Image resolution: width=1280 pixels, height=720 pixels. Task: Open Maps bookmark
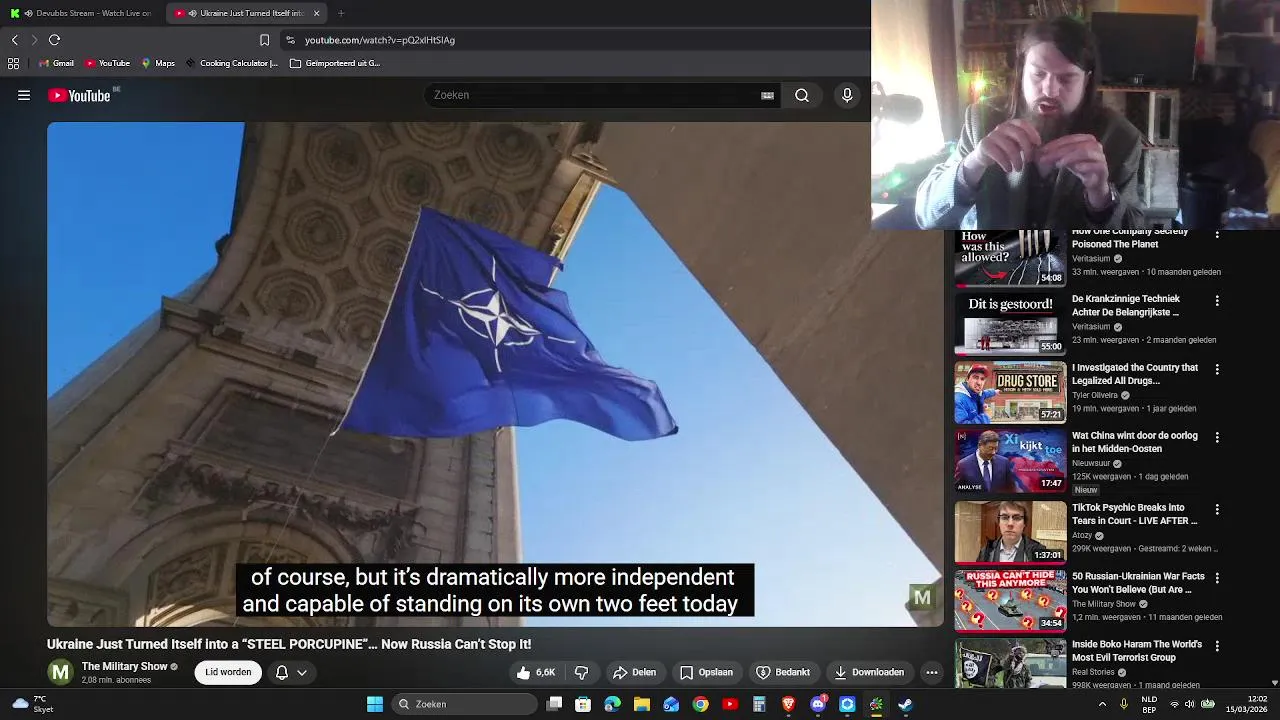(x=158, y=63)
